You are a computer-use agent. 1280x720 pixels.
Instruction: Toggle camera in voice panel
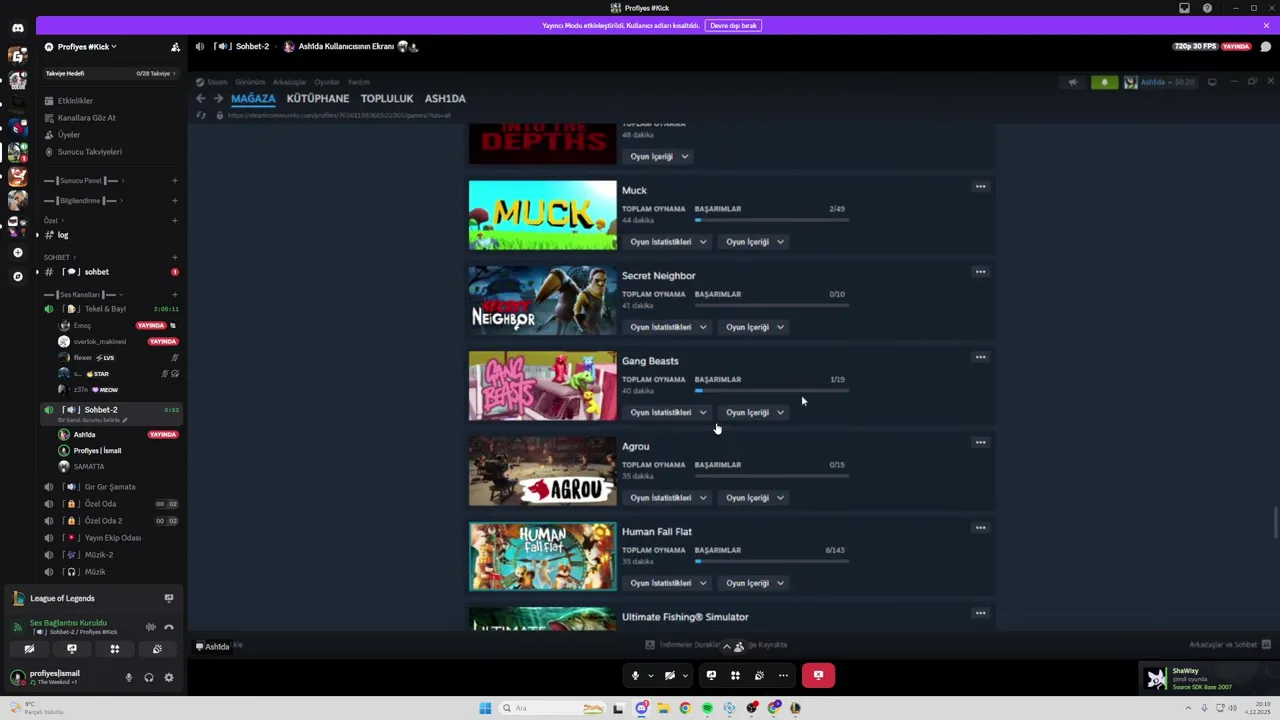29,649
